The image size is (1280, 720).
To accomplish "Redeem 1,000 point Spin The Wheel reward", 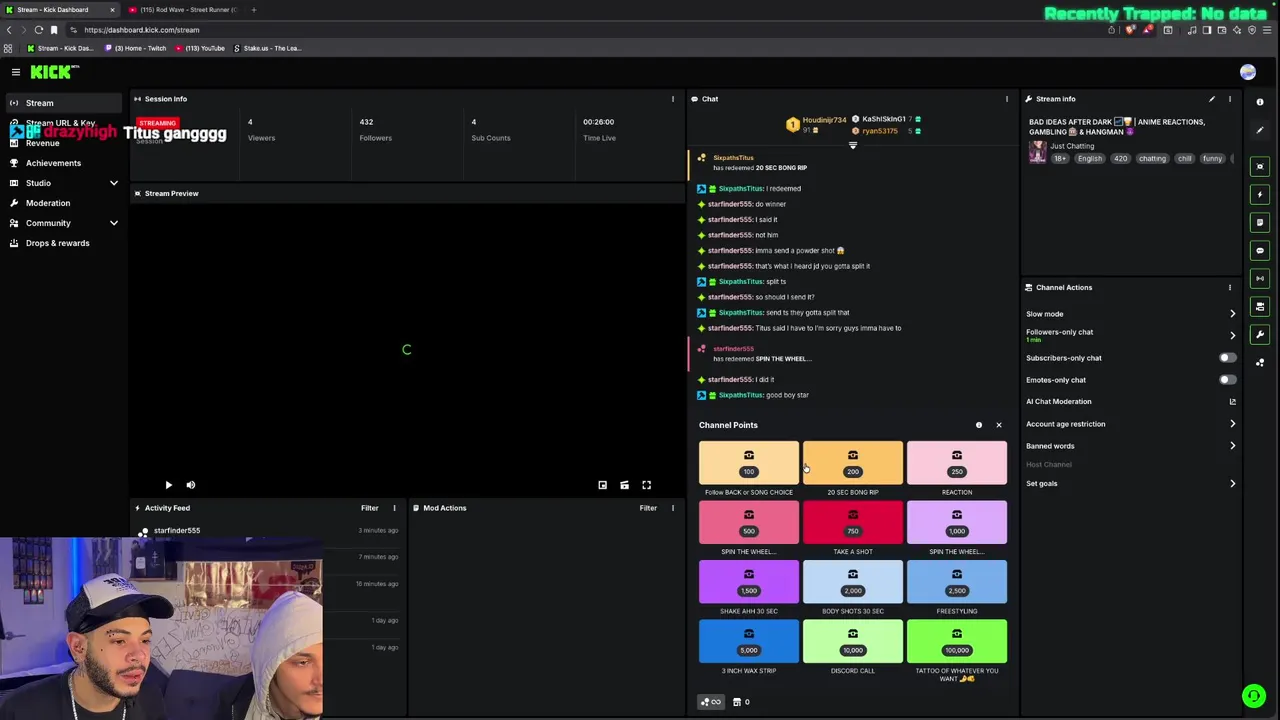I will click(x=957, y=522).
